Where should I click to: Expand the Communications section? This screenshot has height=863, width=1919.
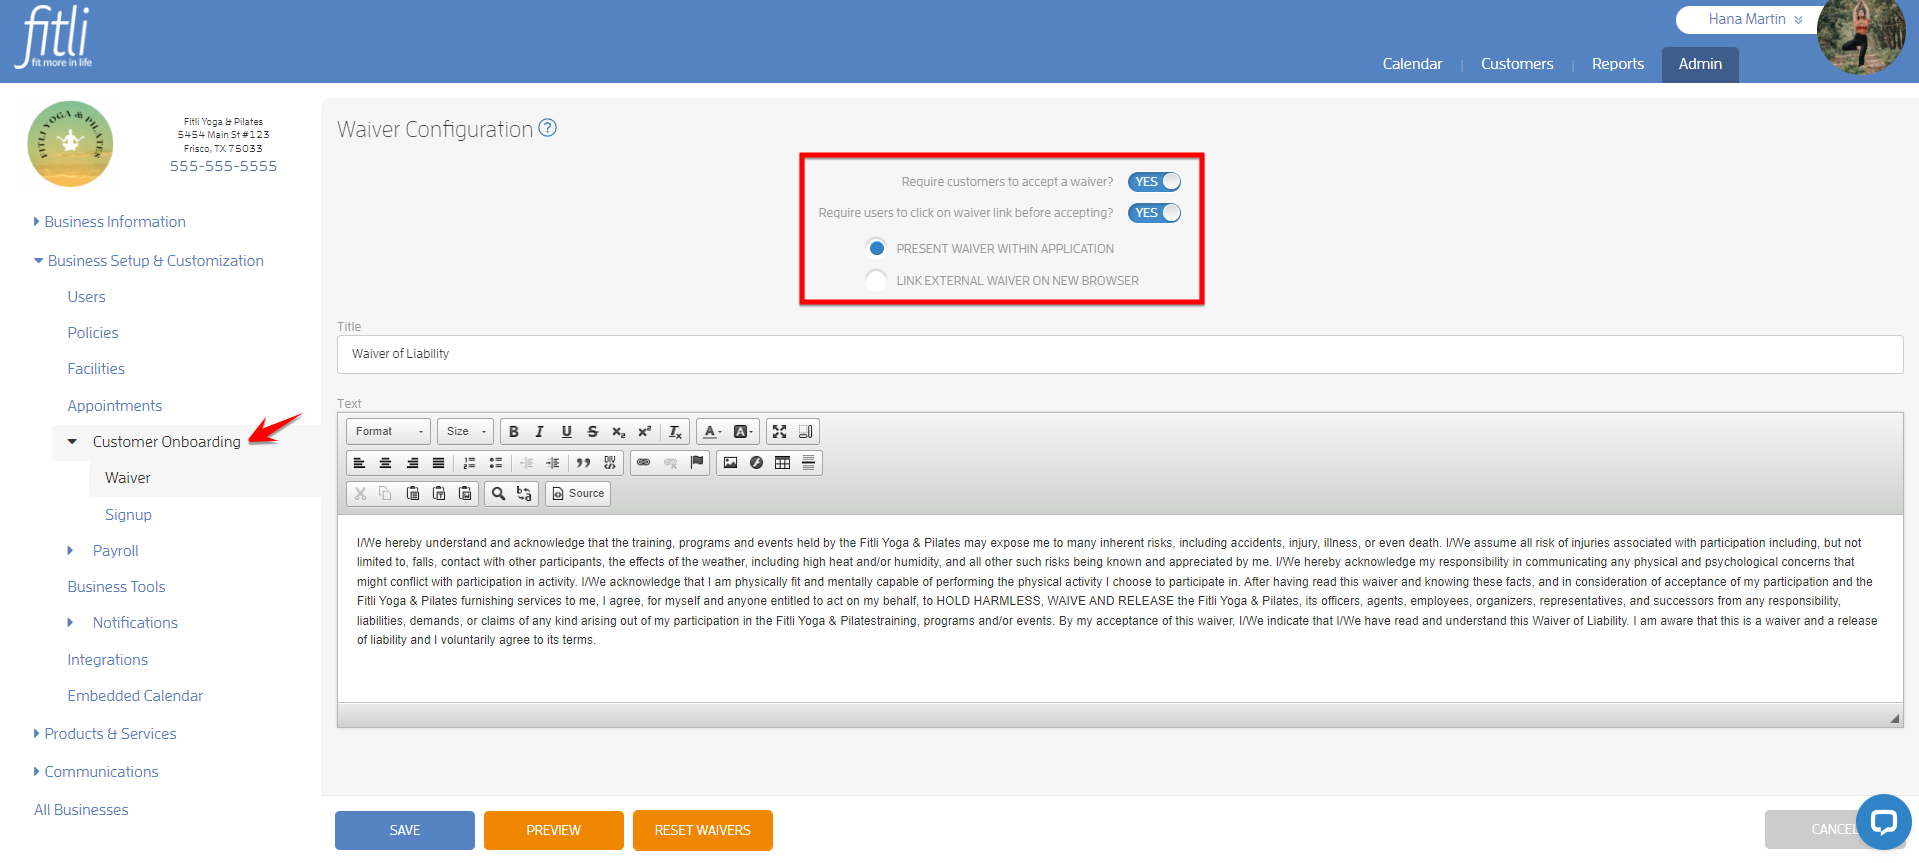pyautogui.click(x=96, y=772)
